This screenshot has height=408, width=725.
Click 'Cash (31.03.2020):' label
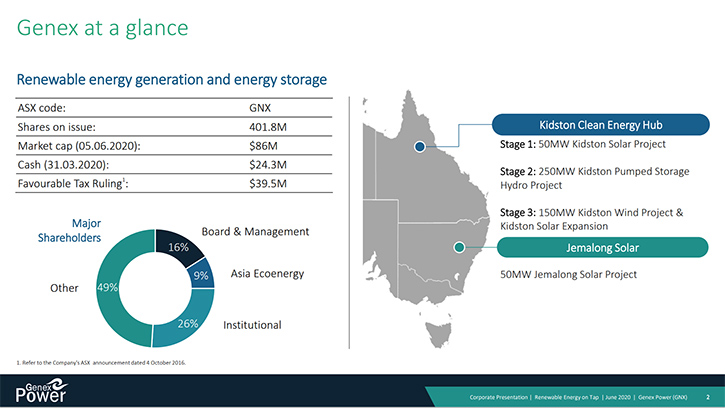(x=63, y=165)
